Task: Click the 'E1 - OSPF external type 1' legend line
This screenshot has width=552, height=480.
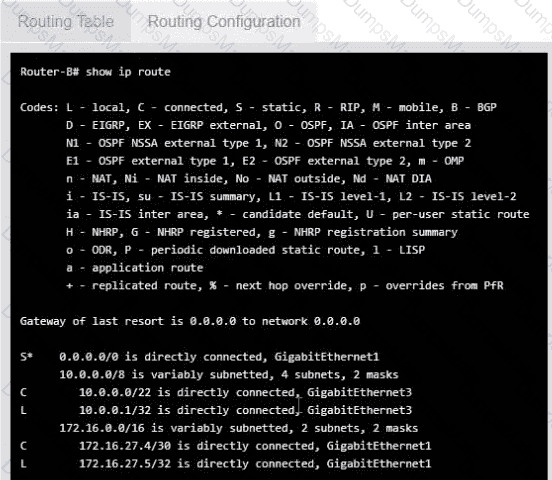Action: [265, 161]
